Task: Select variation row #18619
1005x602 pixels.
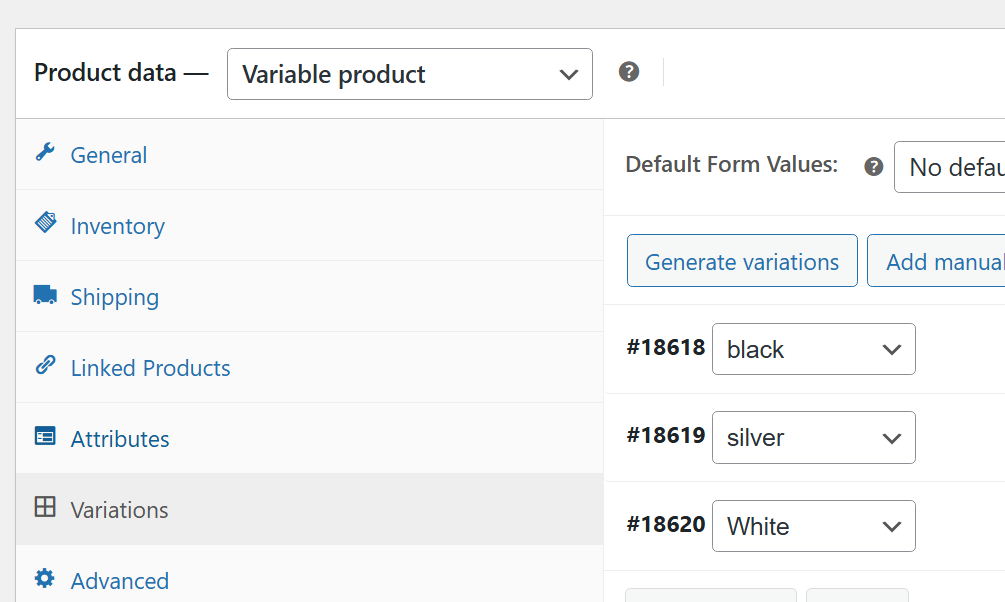Action: 665,436
